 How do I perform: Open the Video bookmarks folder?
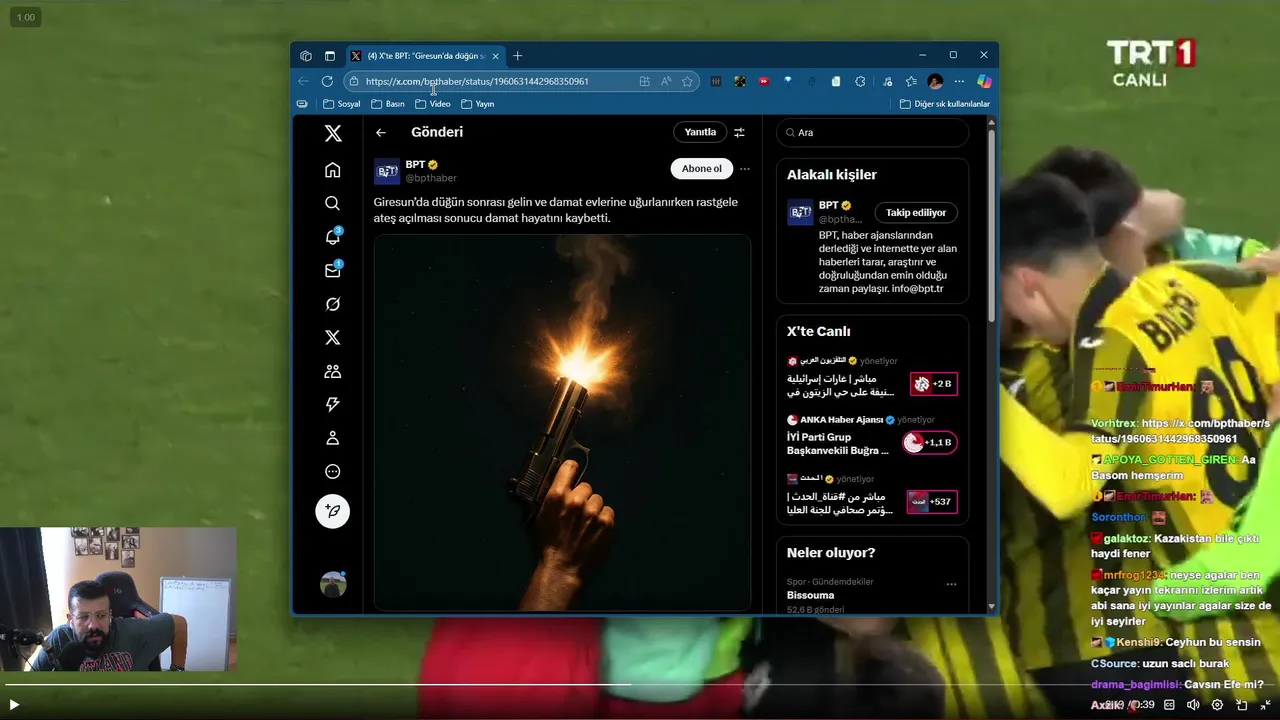pyautogui.click(x=433, y=104)
